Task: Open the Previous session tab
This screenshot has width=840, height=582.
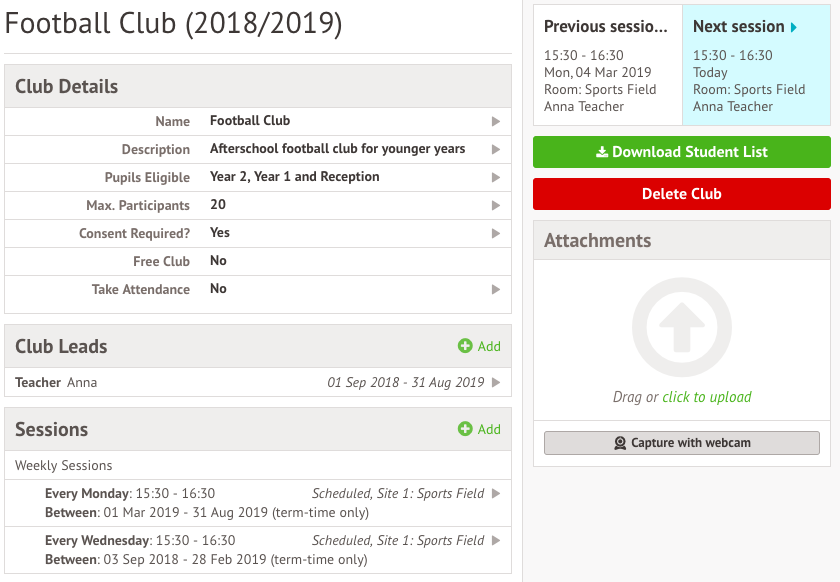Action: 608,65
